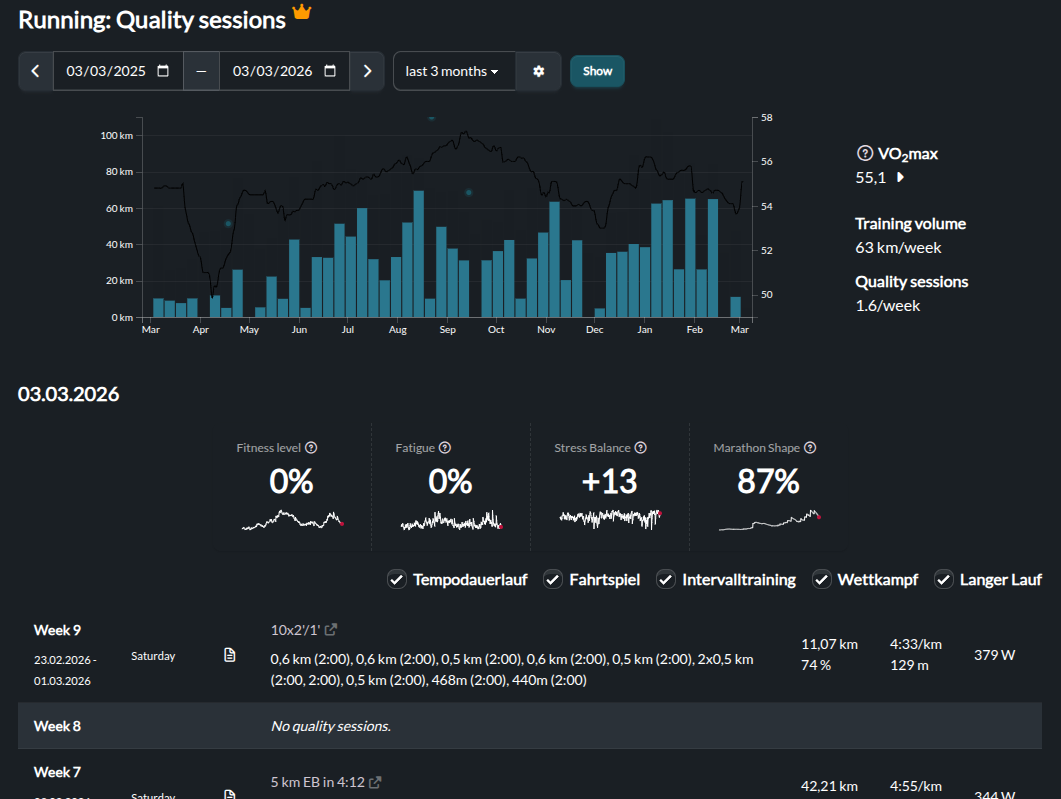1061x799 pixels.
Task: Click the Marathon Shape help icon
Action: [810, 448]
